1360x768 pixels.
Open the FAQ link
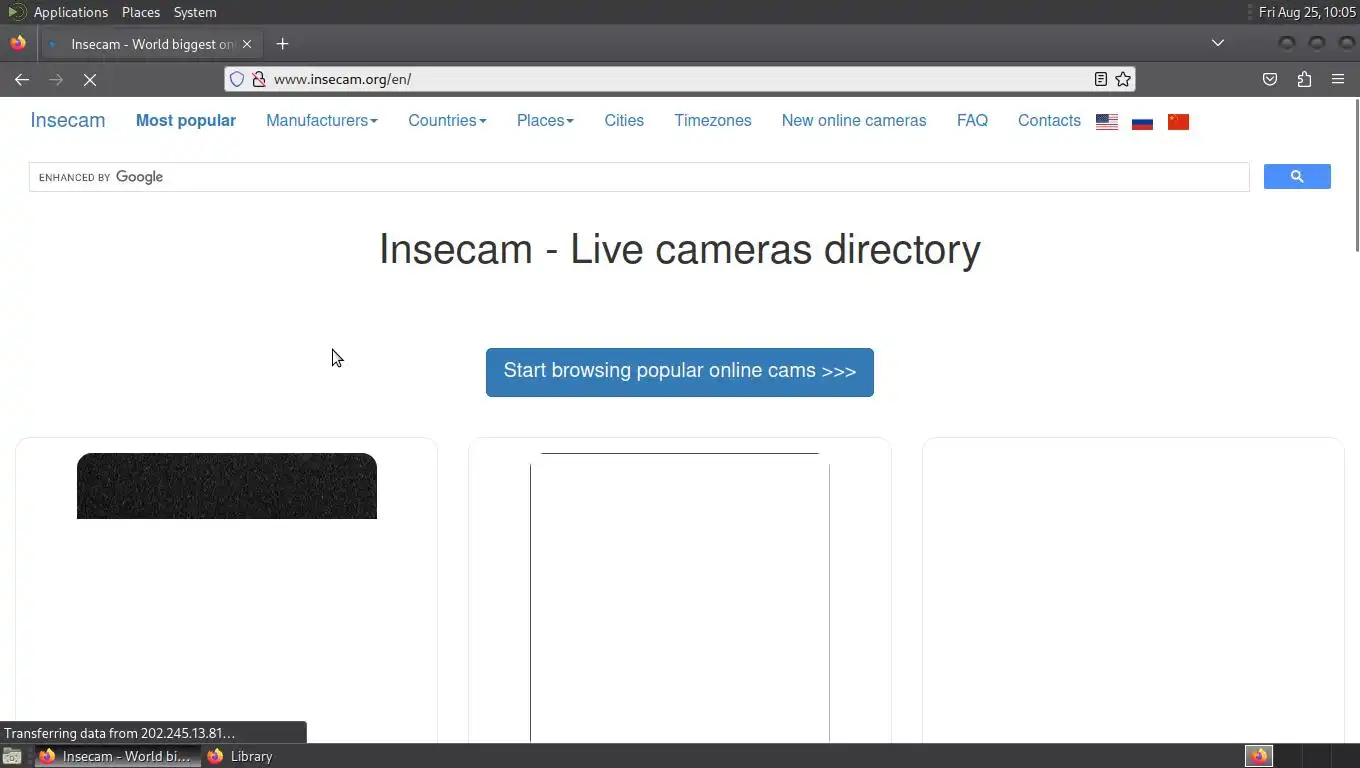[x=972, y=120]
